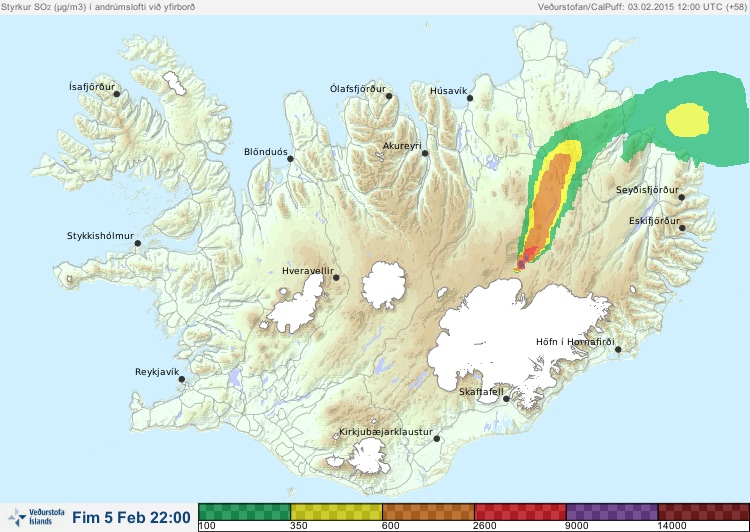Image resolution: width=750 pixels, height=532 pixels.
Task: Click the purple peak SO2 source spot
Action: [521, 263]
